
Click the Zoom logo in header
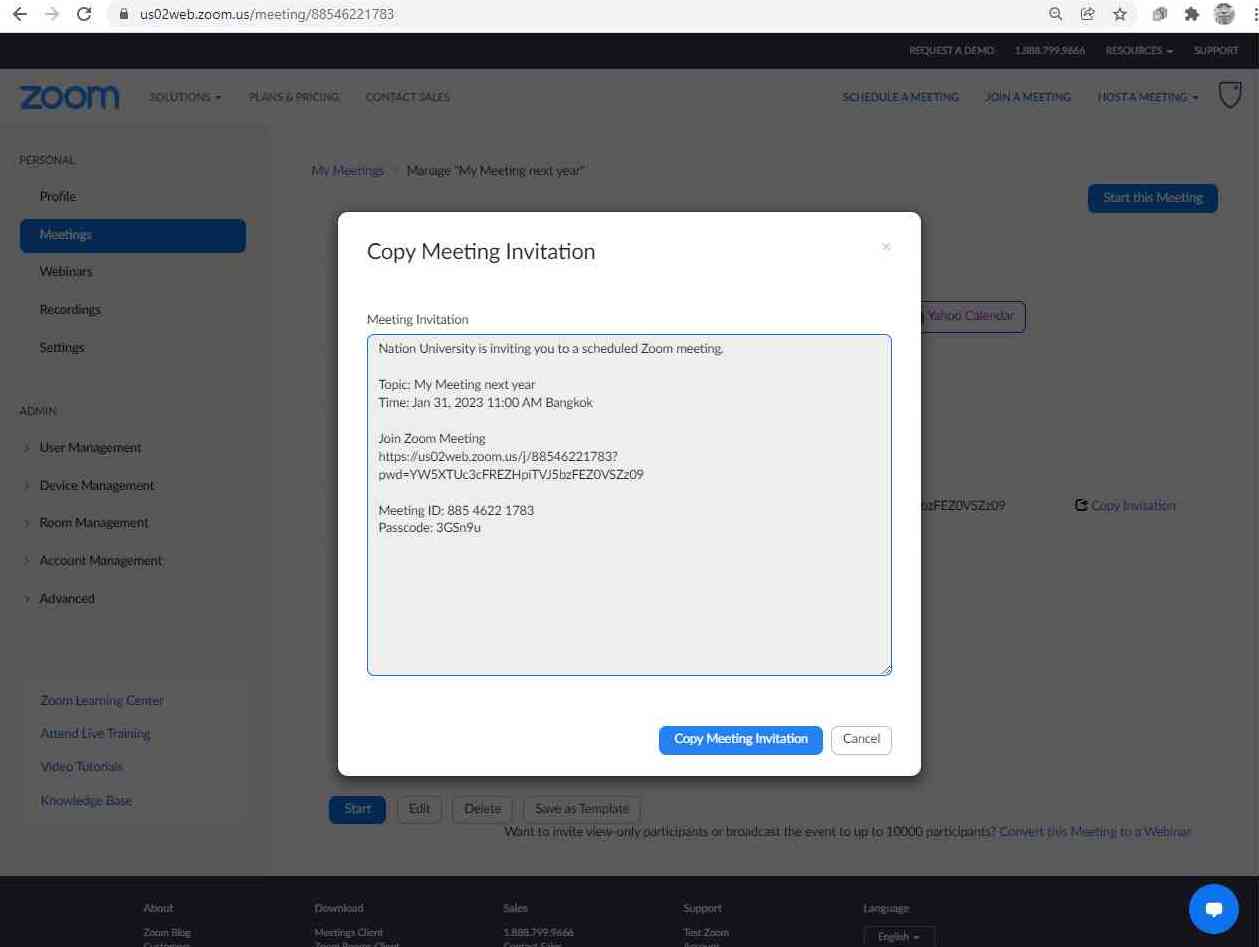[x=69, y=97]
